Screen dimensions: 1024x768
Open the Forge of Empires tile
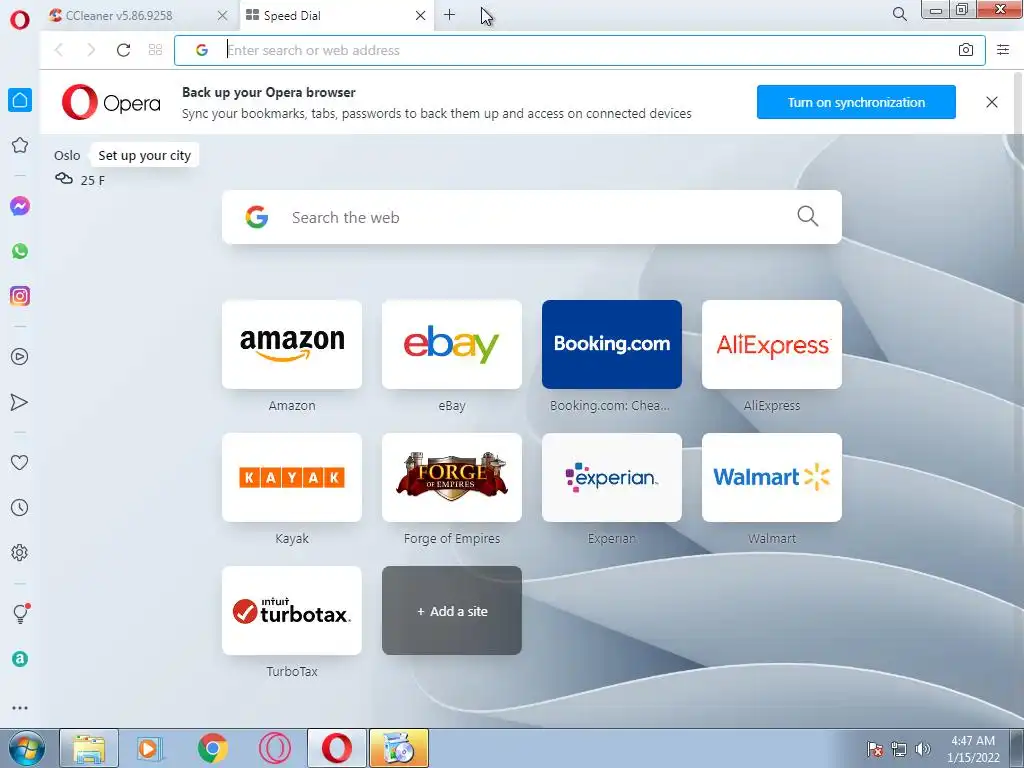pos(452,477)
